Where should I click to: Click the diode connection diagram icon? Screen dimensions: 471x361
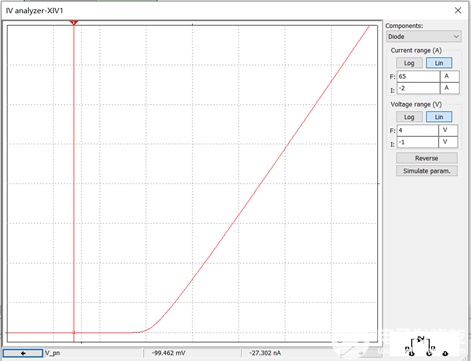click(426, 346)
